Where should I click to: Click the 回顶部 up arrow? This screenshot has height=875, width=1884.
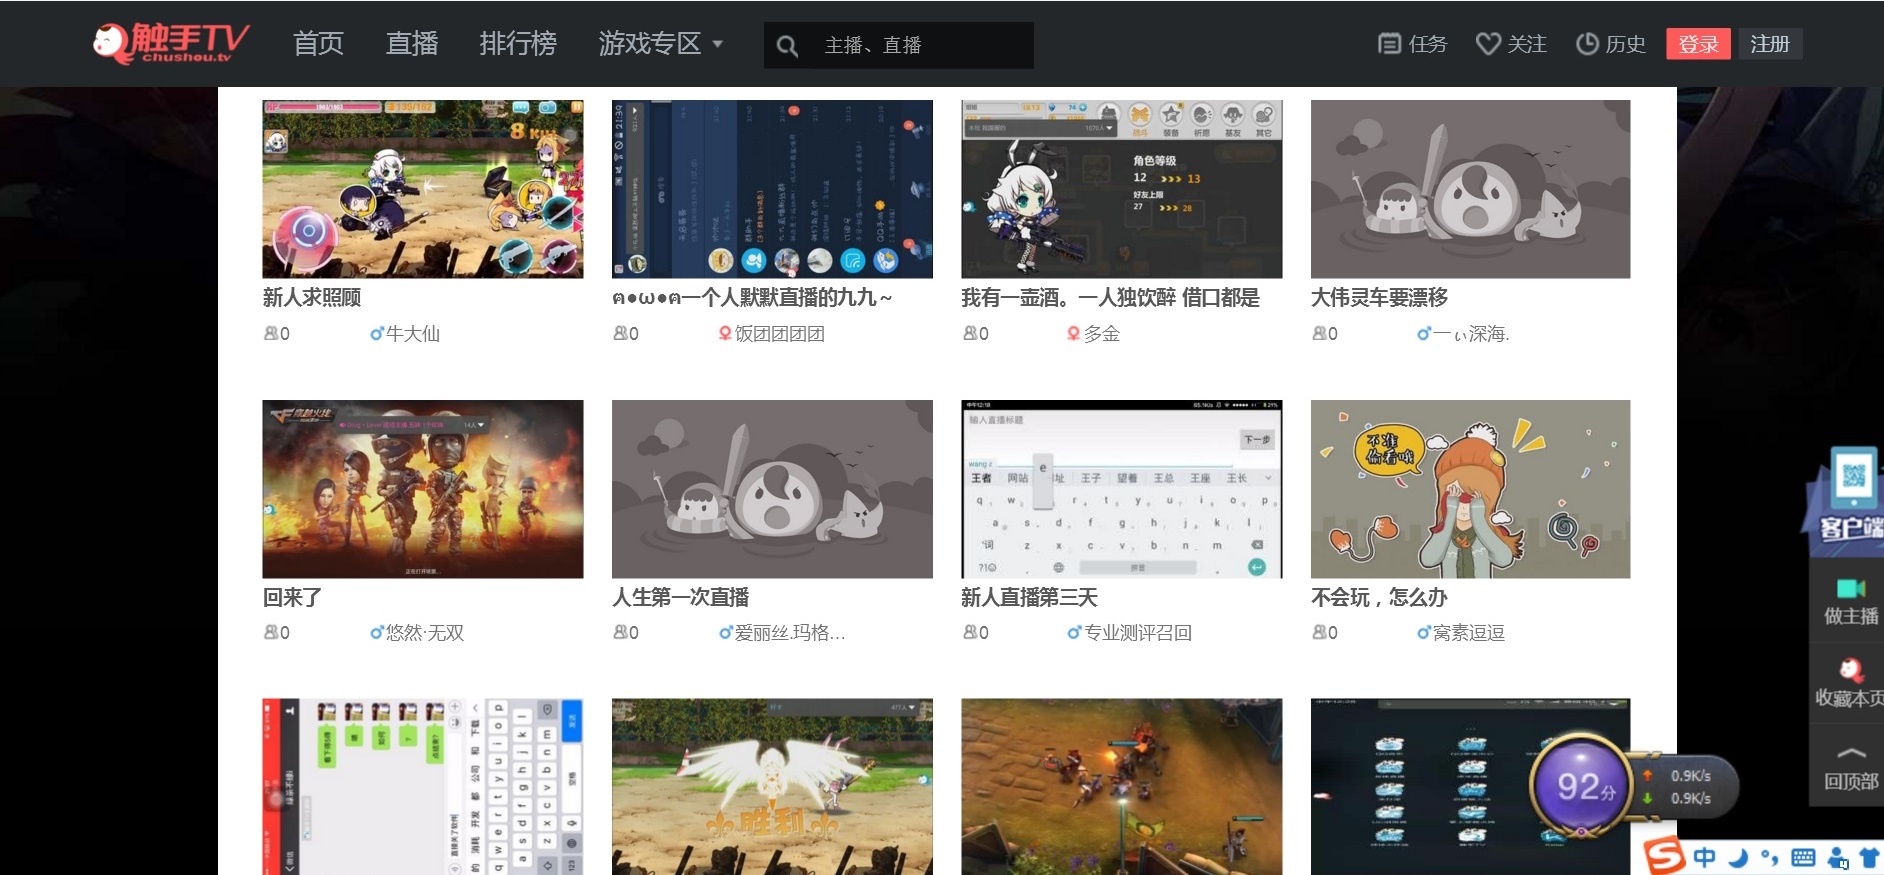[1851, 753]
